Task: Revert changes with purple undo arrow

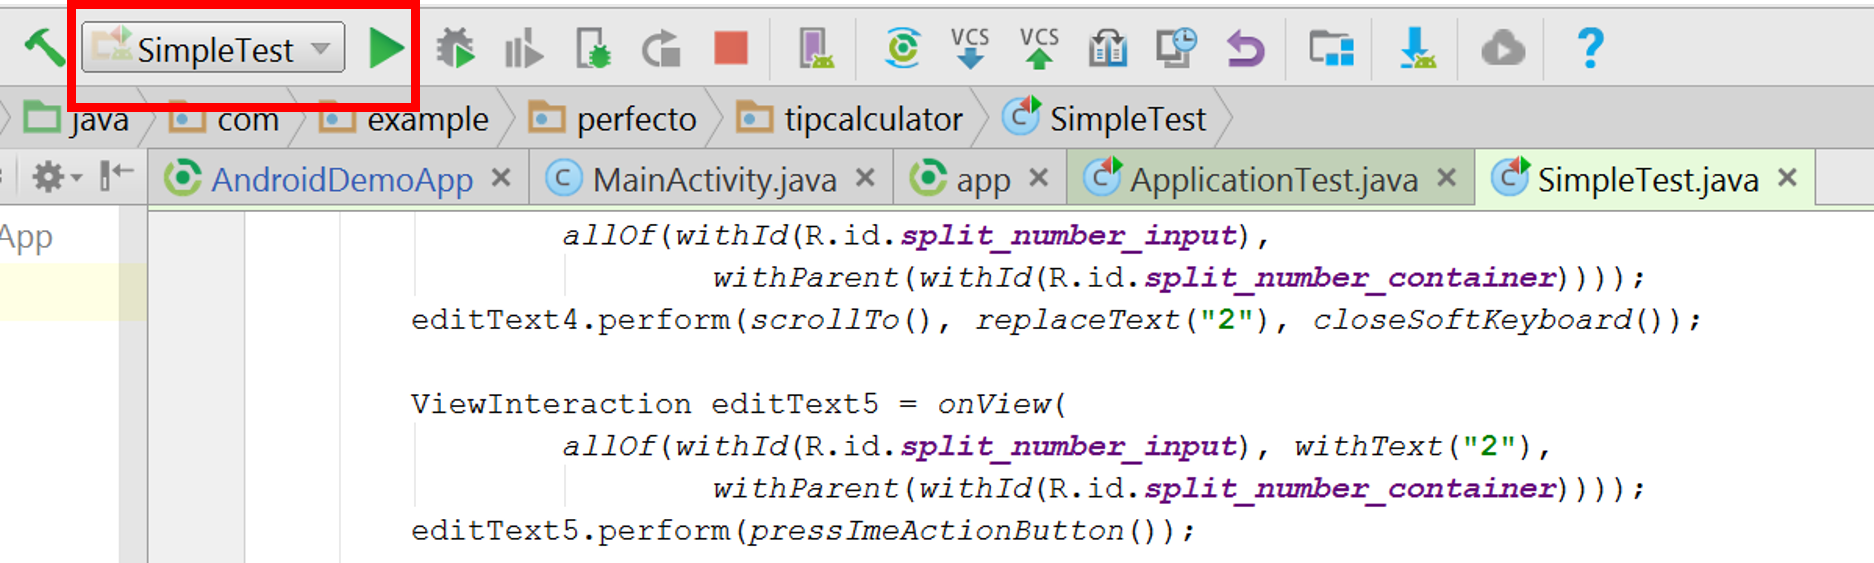Action: (x=1245, y=48)
